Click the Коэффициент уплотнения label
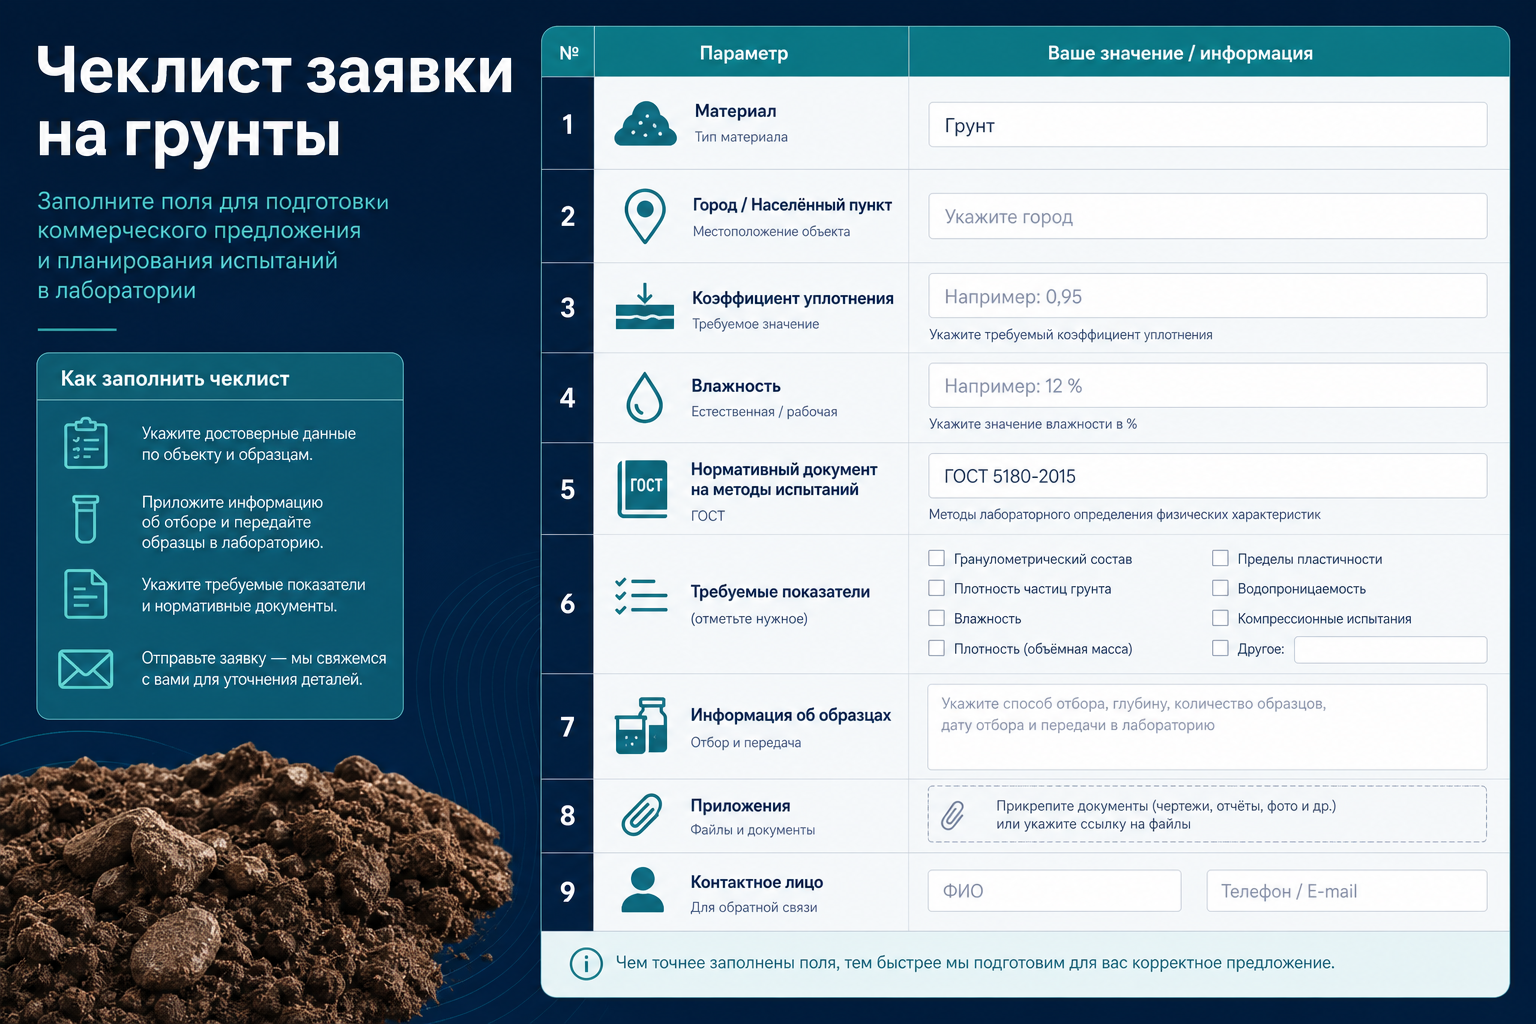Viewport: 1536px width, 1024px height. tap(793, 298)
